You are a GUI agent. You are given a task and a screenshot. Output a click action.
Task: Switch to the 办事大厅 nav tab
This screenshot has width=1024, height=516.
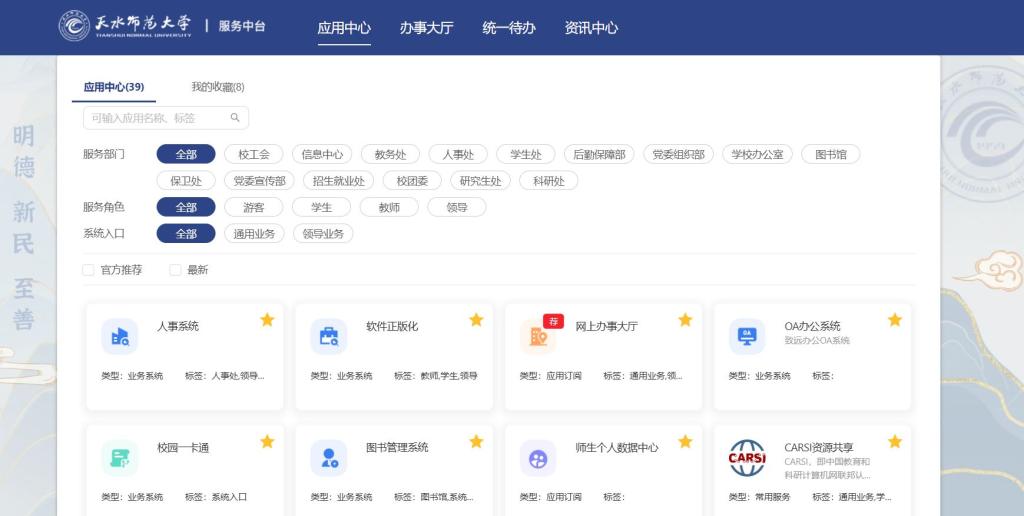click(x=426, y=28)
